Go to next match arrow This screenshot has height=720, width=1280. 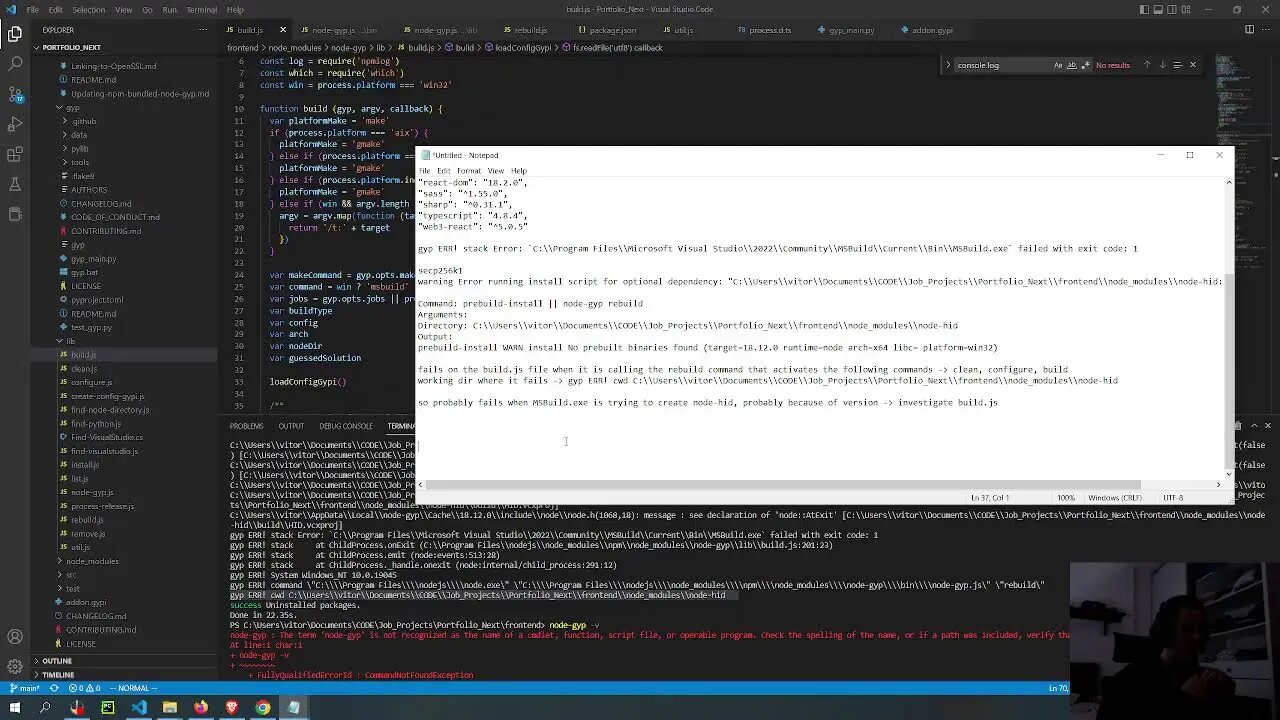(x=1162, y=65)
